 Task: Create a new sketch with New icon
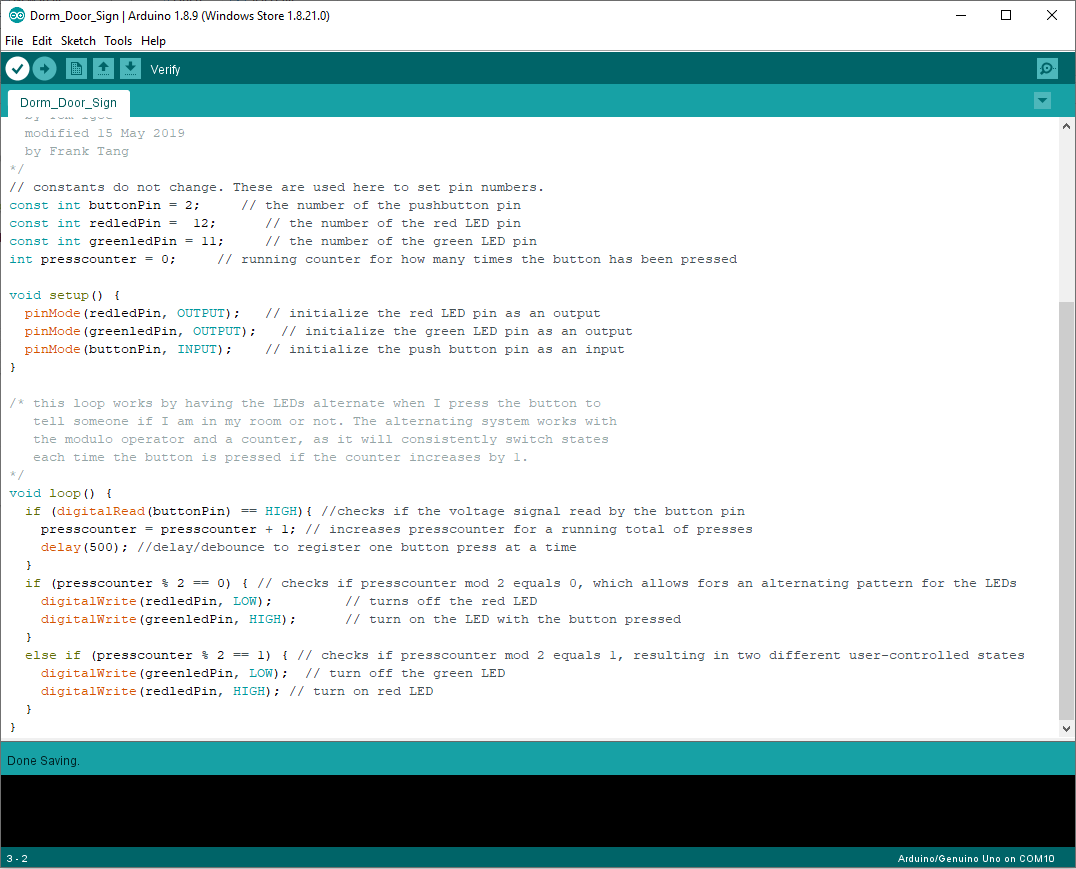point(76,68)
